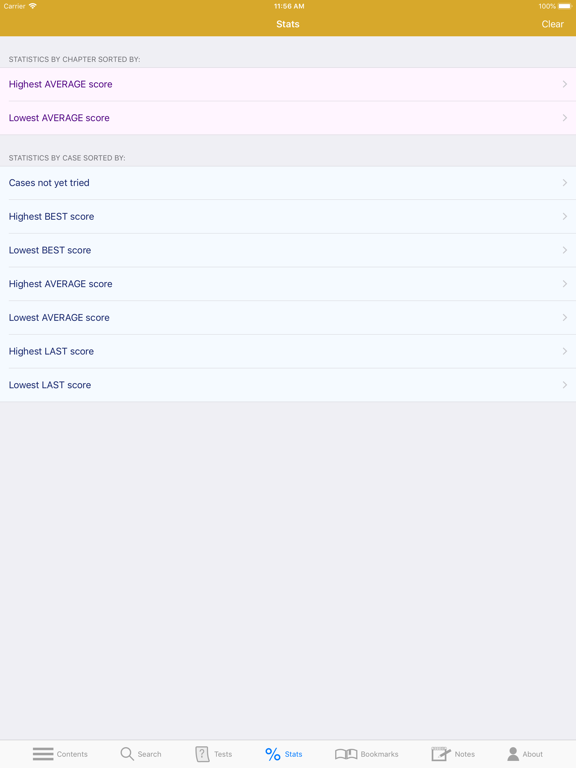
Task: Tap chevron beside Lowest LAST score
Action: tap(565, 385)
